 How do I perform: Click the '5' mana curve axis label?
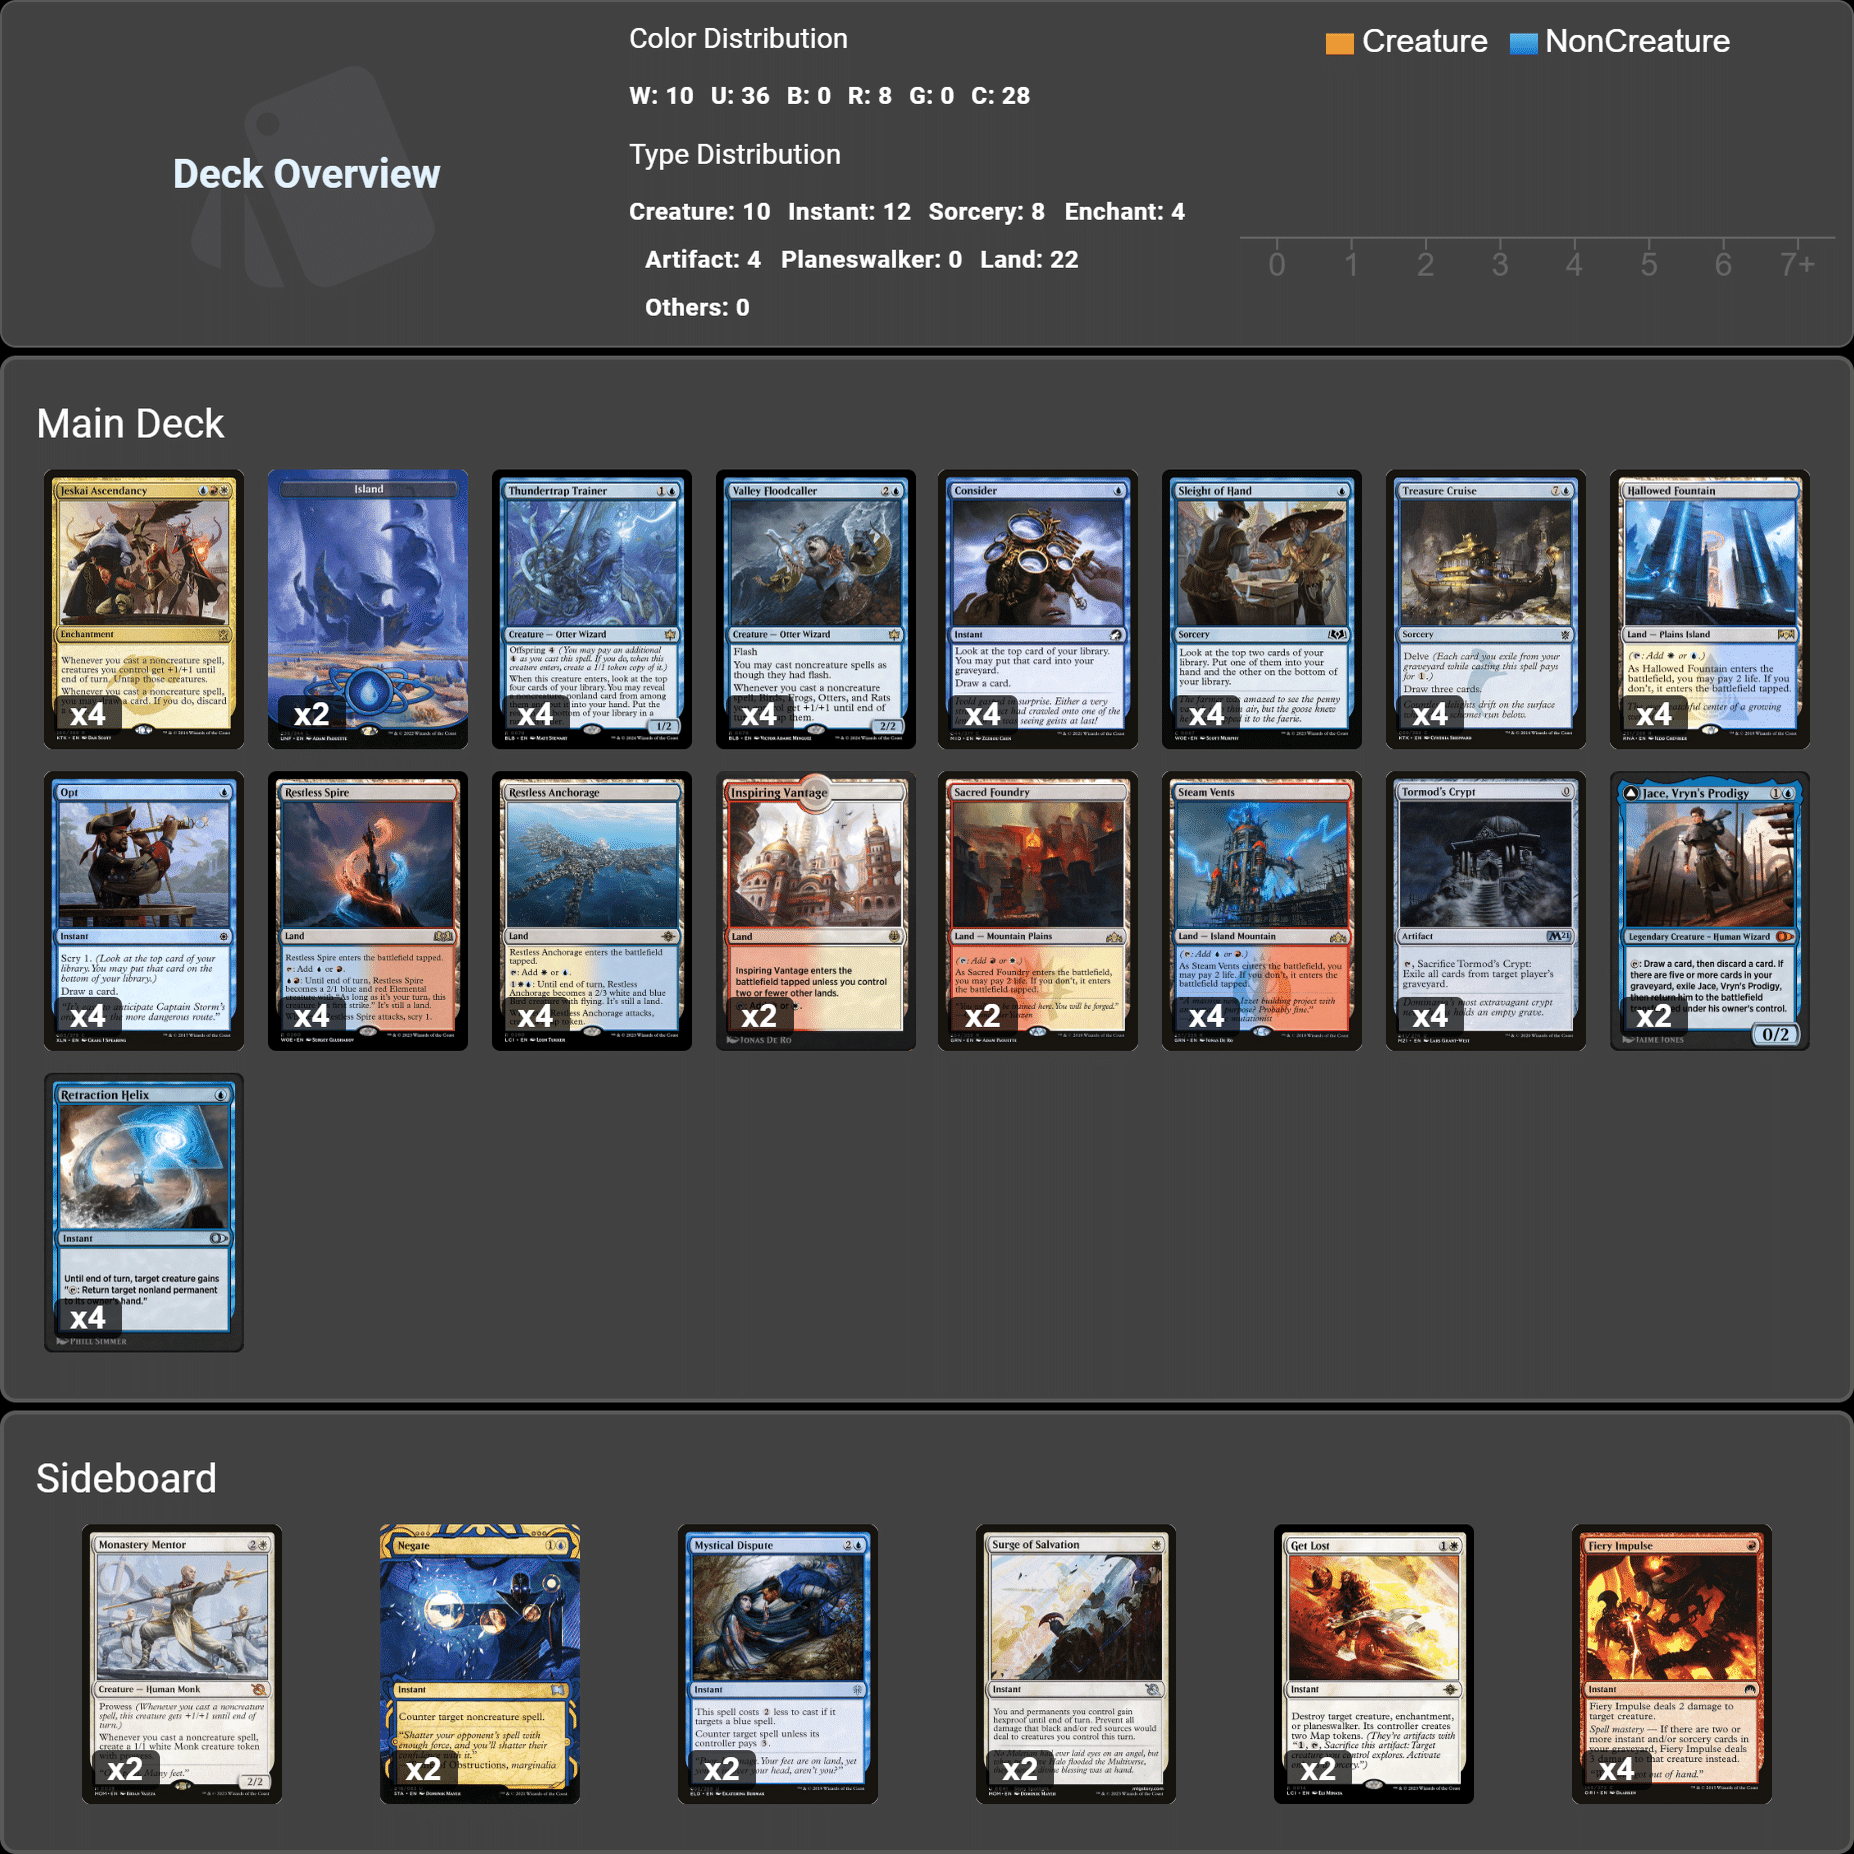1649,265
